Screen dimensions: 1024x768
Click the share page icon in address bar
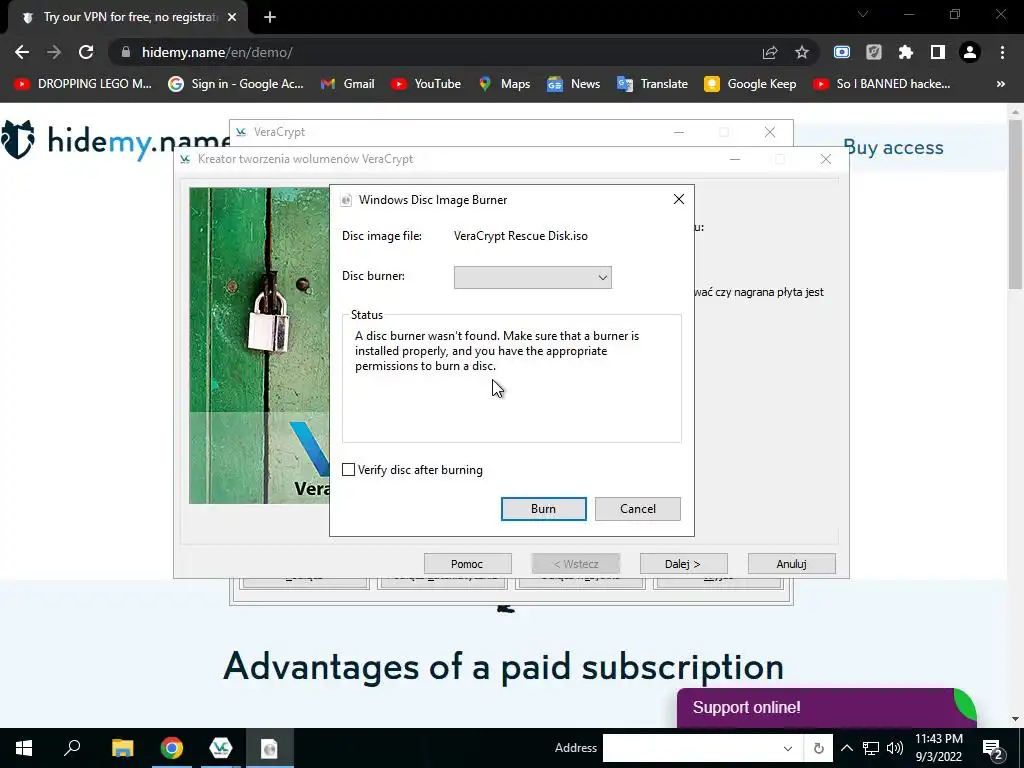[x=770, y=52]
